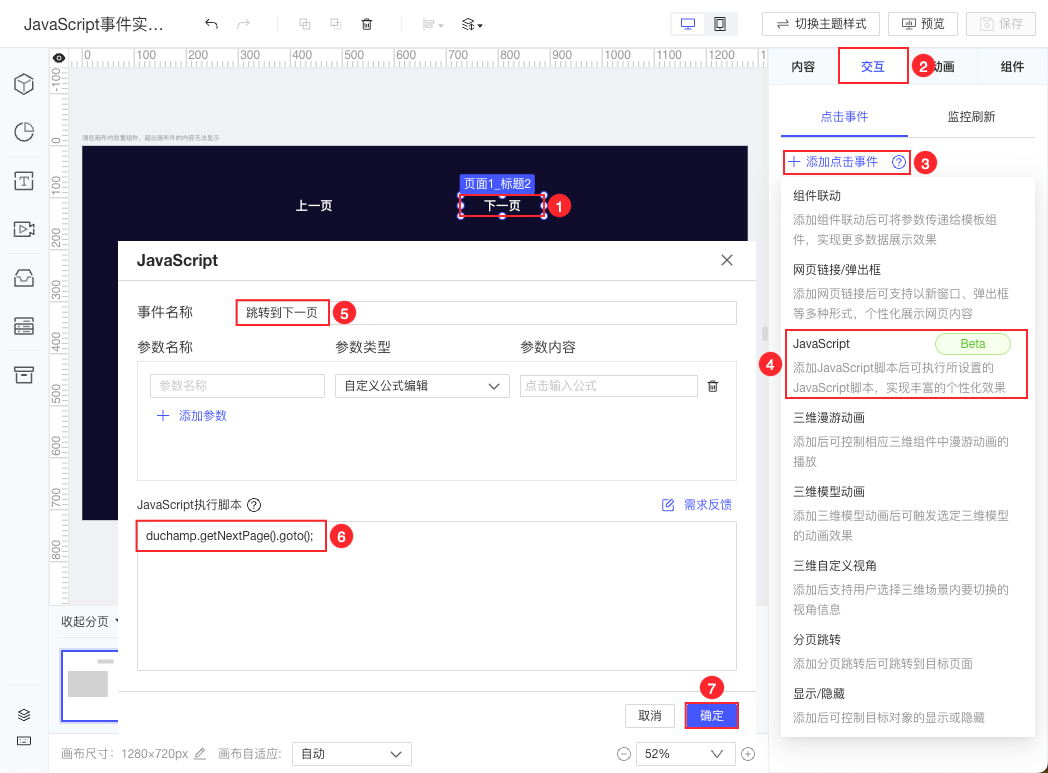Viewport: 1048px width, 773px height.
Task: Open the alignment options dropdown
Action: pos(432,25)
